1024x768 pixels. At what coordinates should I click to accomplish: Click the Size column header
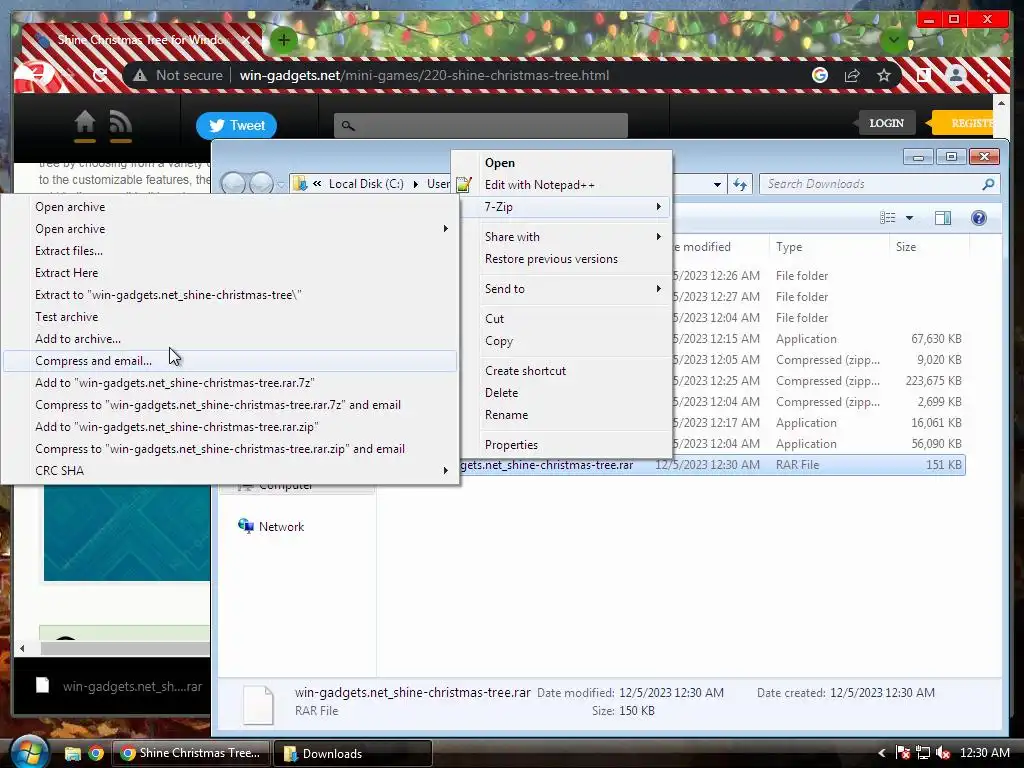click(x=929, y=247)
